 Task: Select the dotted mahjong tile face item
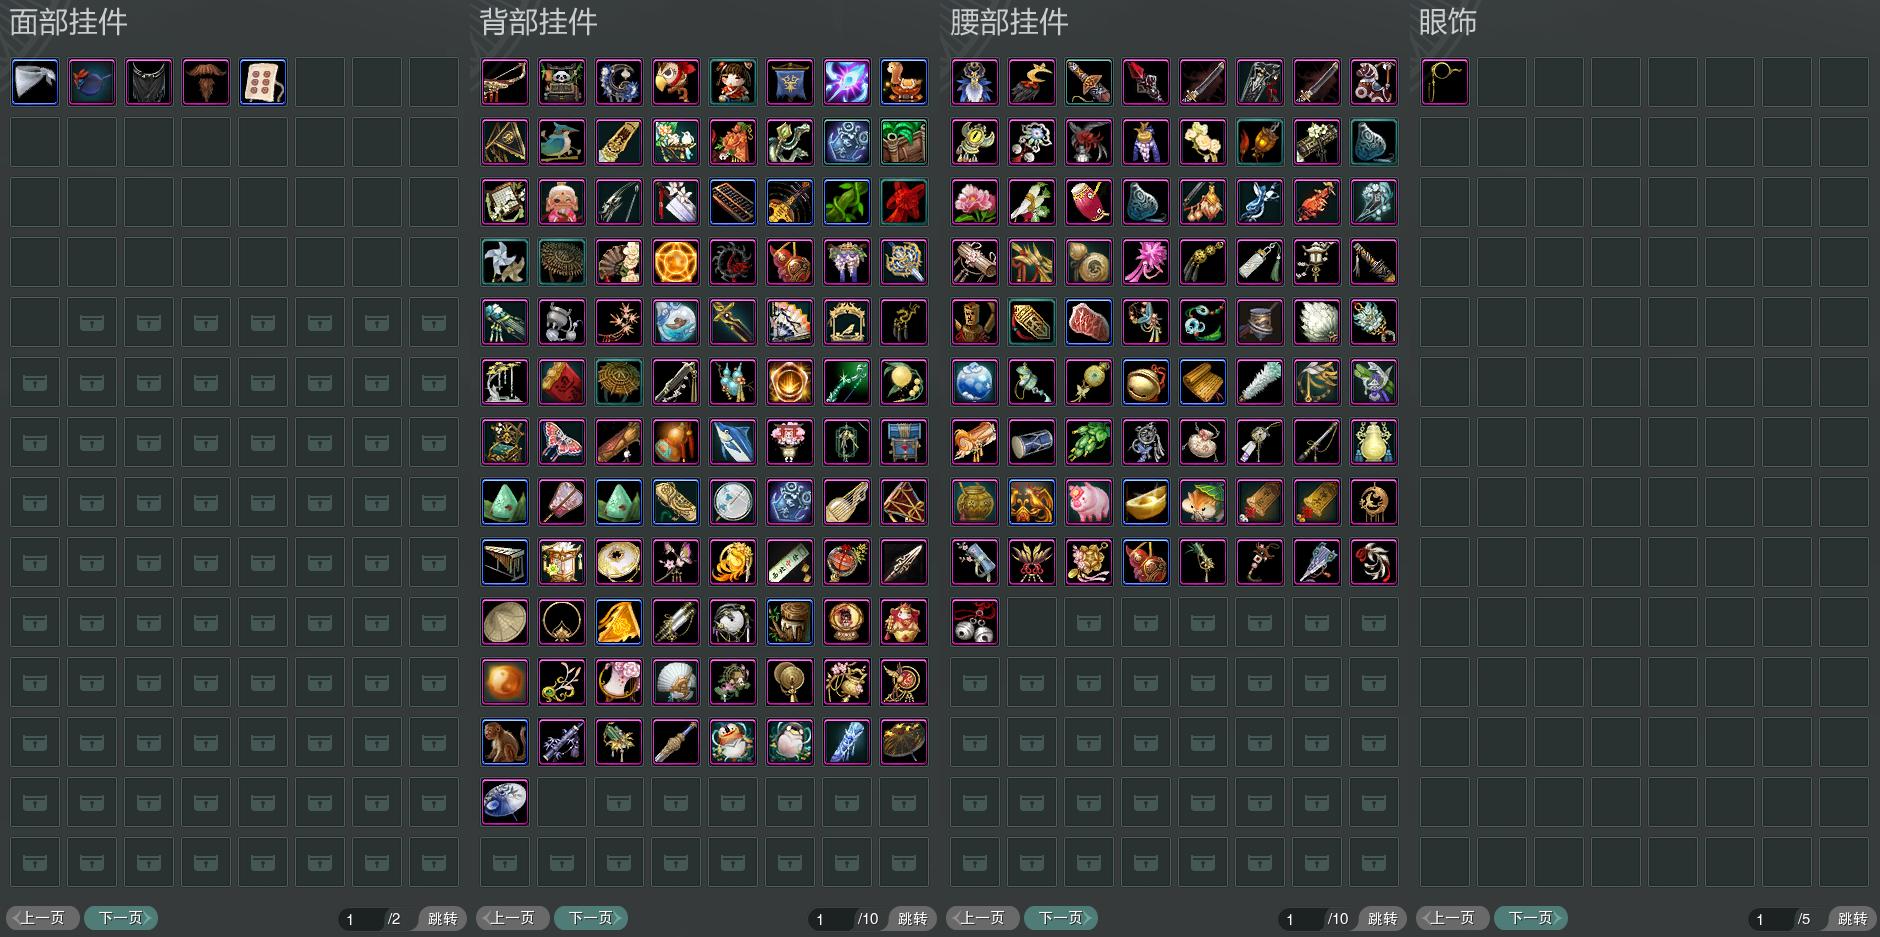point(263,82)
